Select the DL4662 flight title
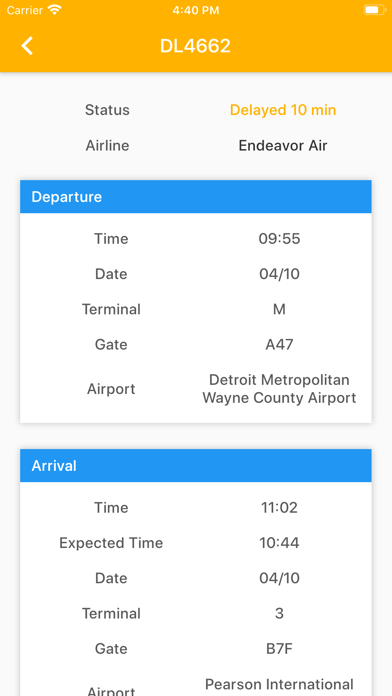 pos(195,46)
